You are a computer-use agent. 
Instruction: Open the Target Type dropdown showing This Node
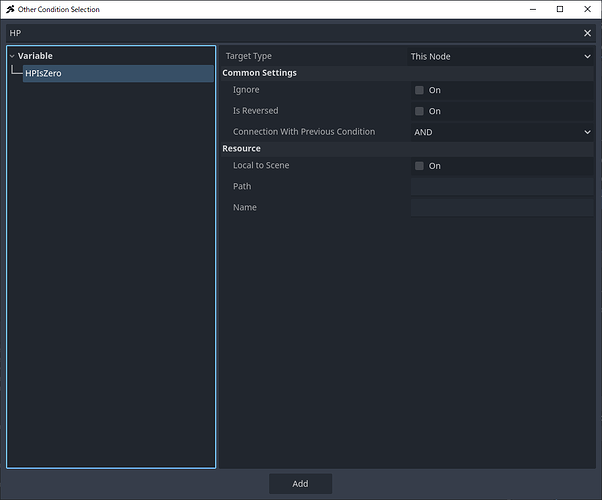click(501, 57)
